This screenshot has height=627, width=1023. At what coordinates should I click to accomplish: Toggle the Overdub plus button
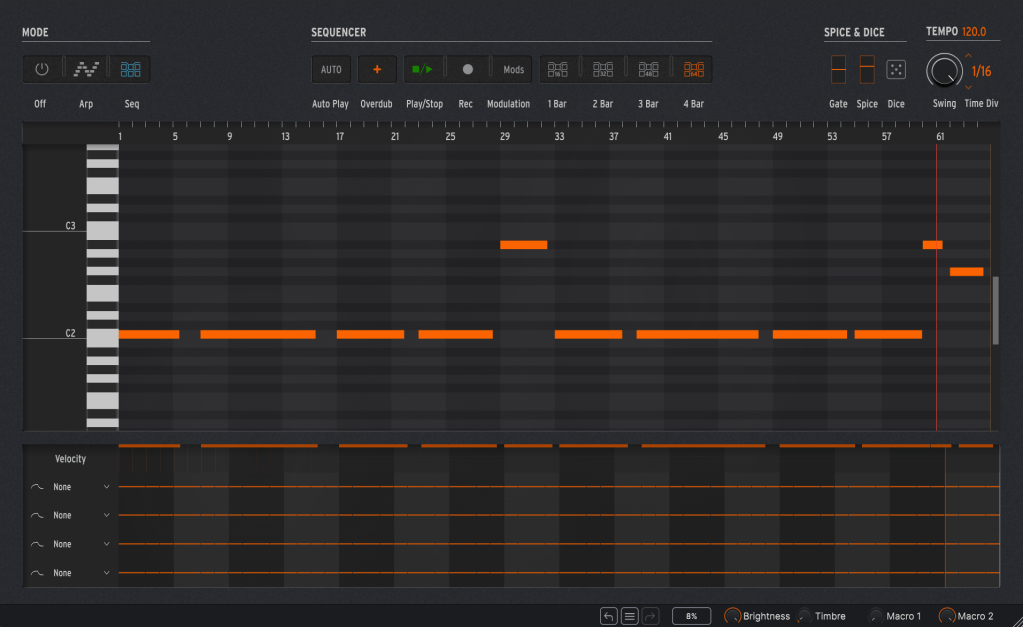click(x=377, y=70)
